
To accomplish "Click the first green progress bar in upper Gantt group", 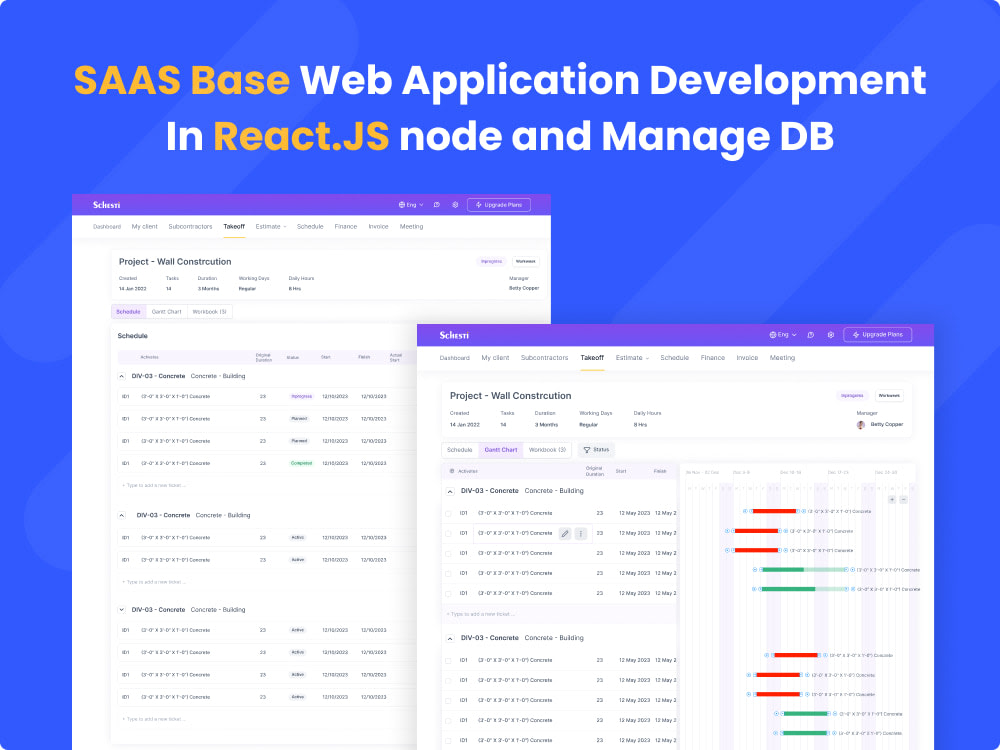I will click(x=804, y=570).
